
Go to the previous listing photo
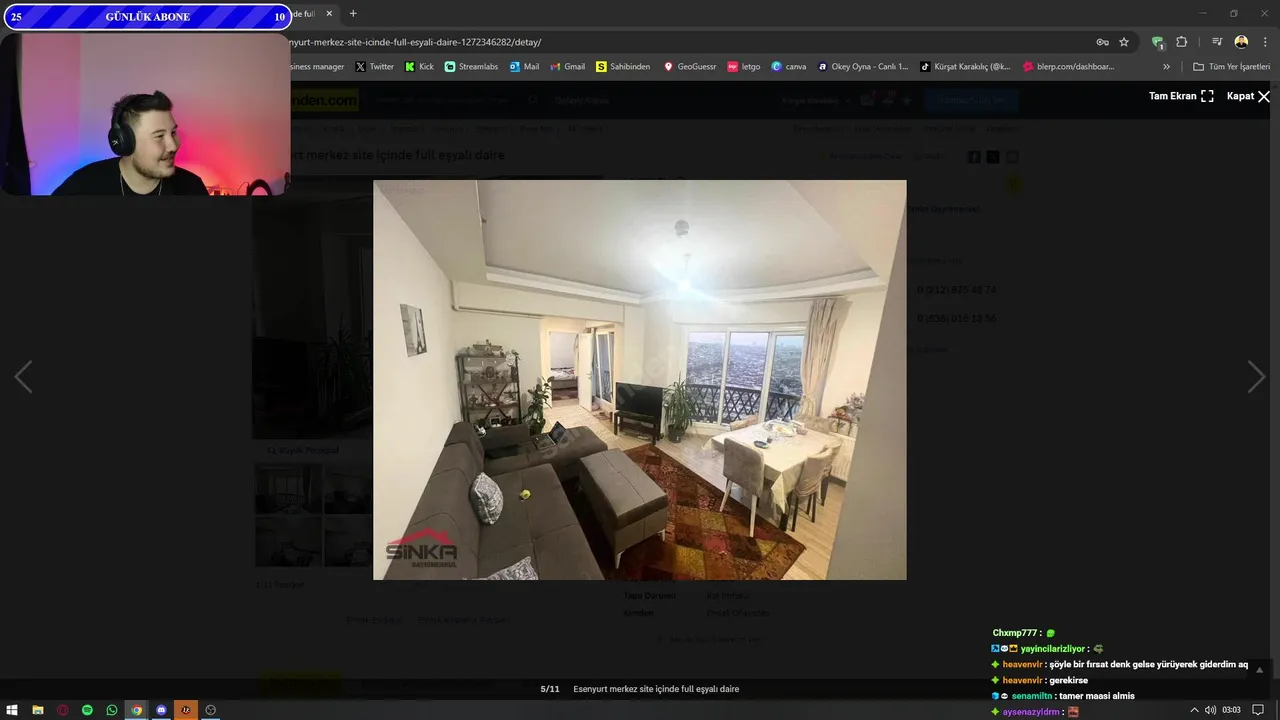click(x=23, y=377)
